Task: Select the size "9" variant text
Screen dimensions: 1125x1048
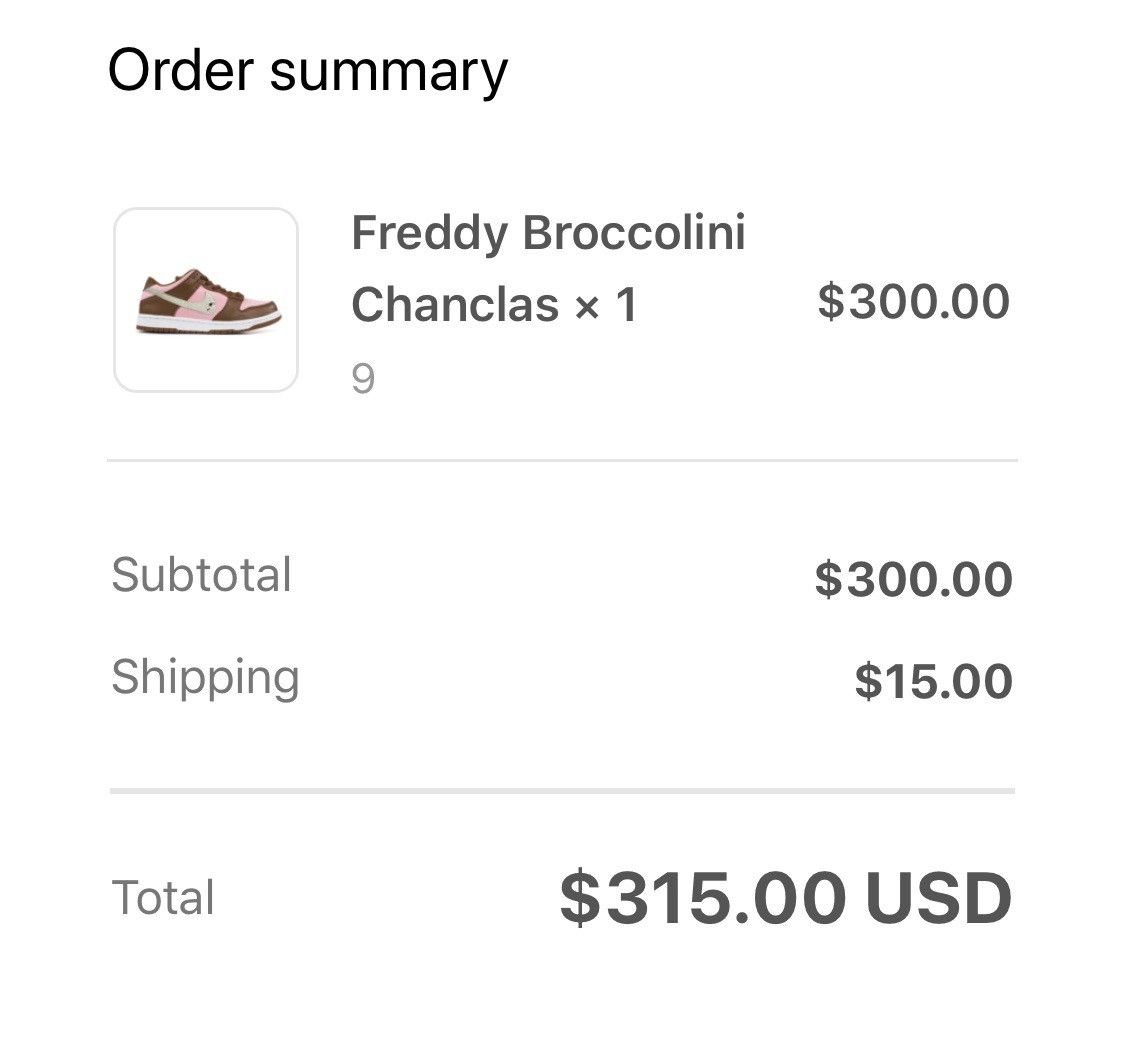Action: [x=363, y=379]
